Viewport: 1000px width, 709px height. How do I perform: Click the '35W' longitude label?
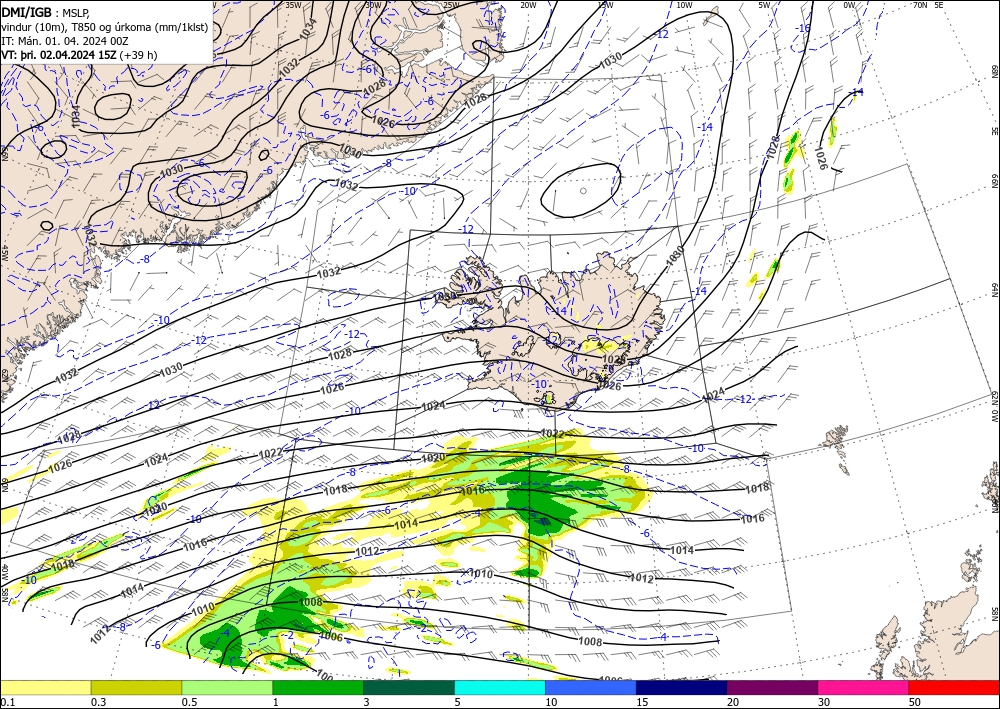point(293,5)
